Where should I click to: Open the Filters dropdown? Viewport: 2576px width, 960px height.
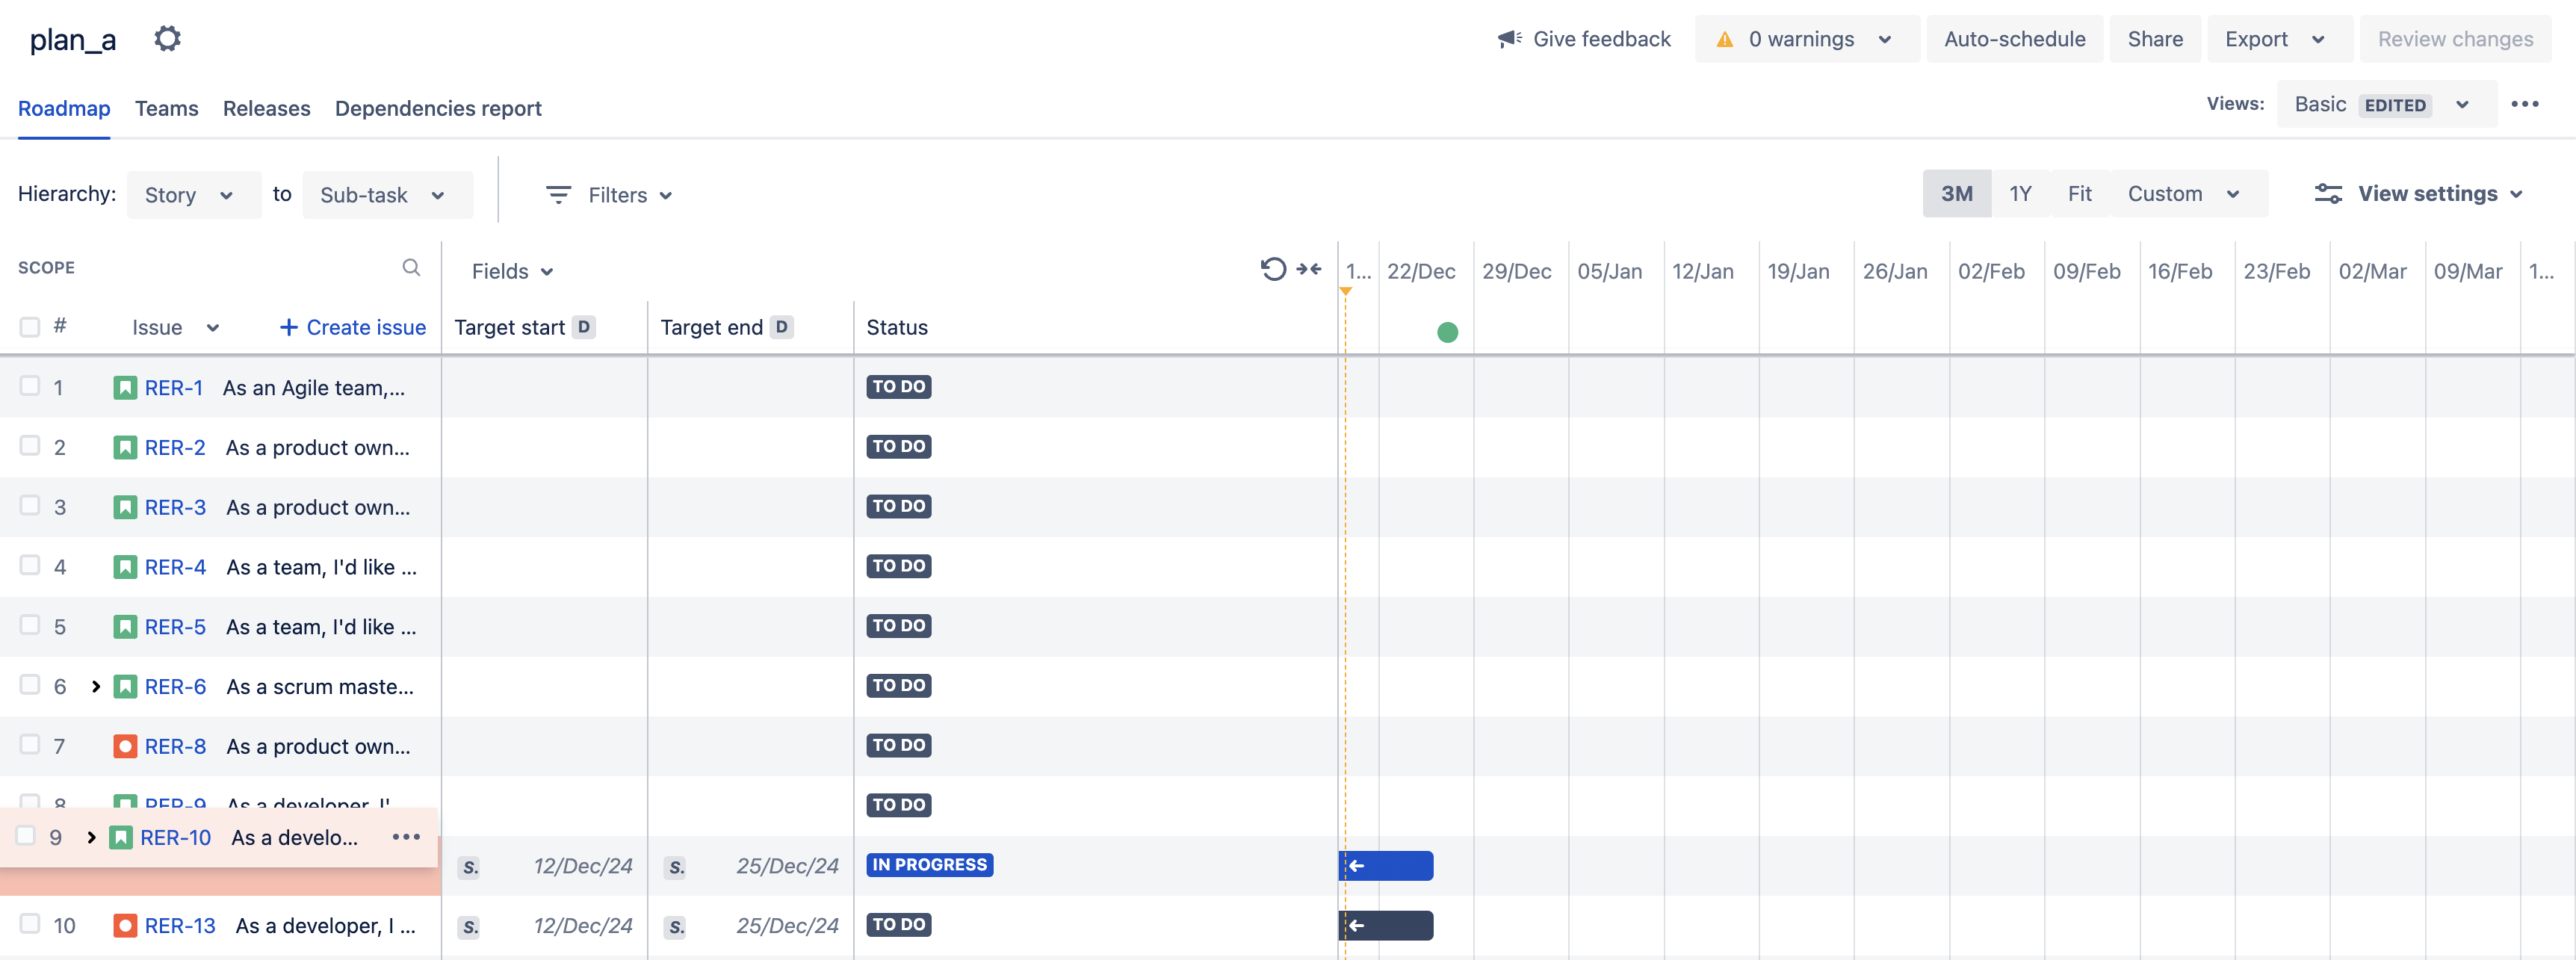point(609,195)
